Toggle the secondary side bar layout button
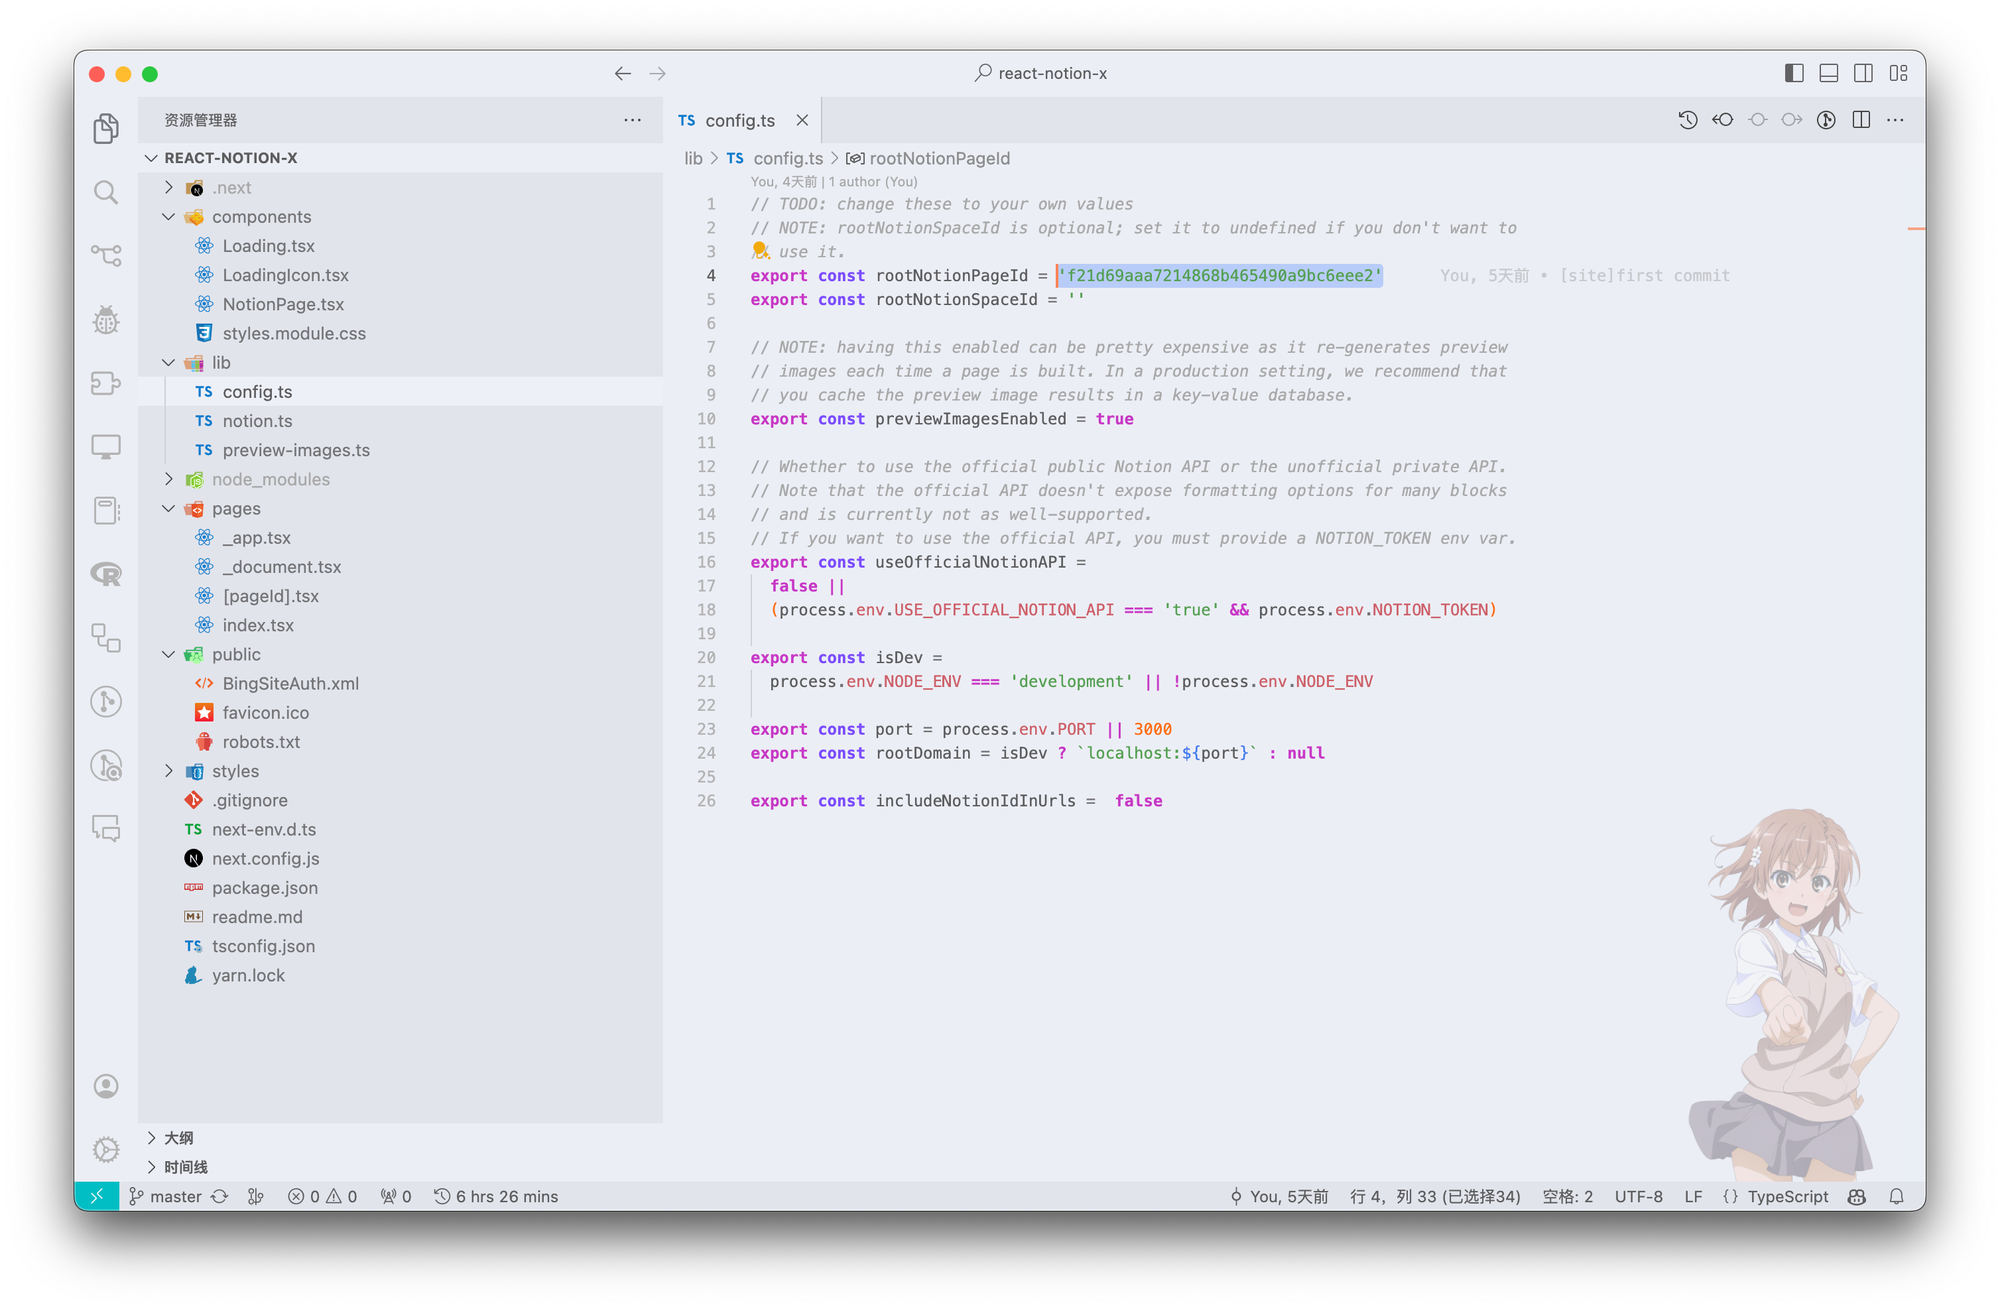 click(1863, 73)
